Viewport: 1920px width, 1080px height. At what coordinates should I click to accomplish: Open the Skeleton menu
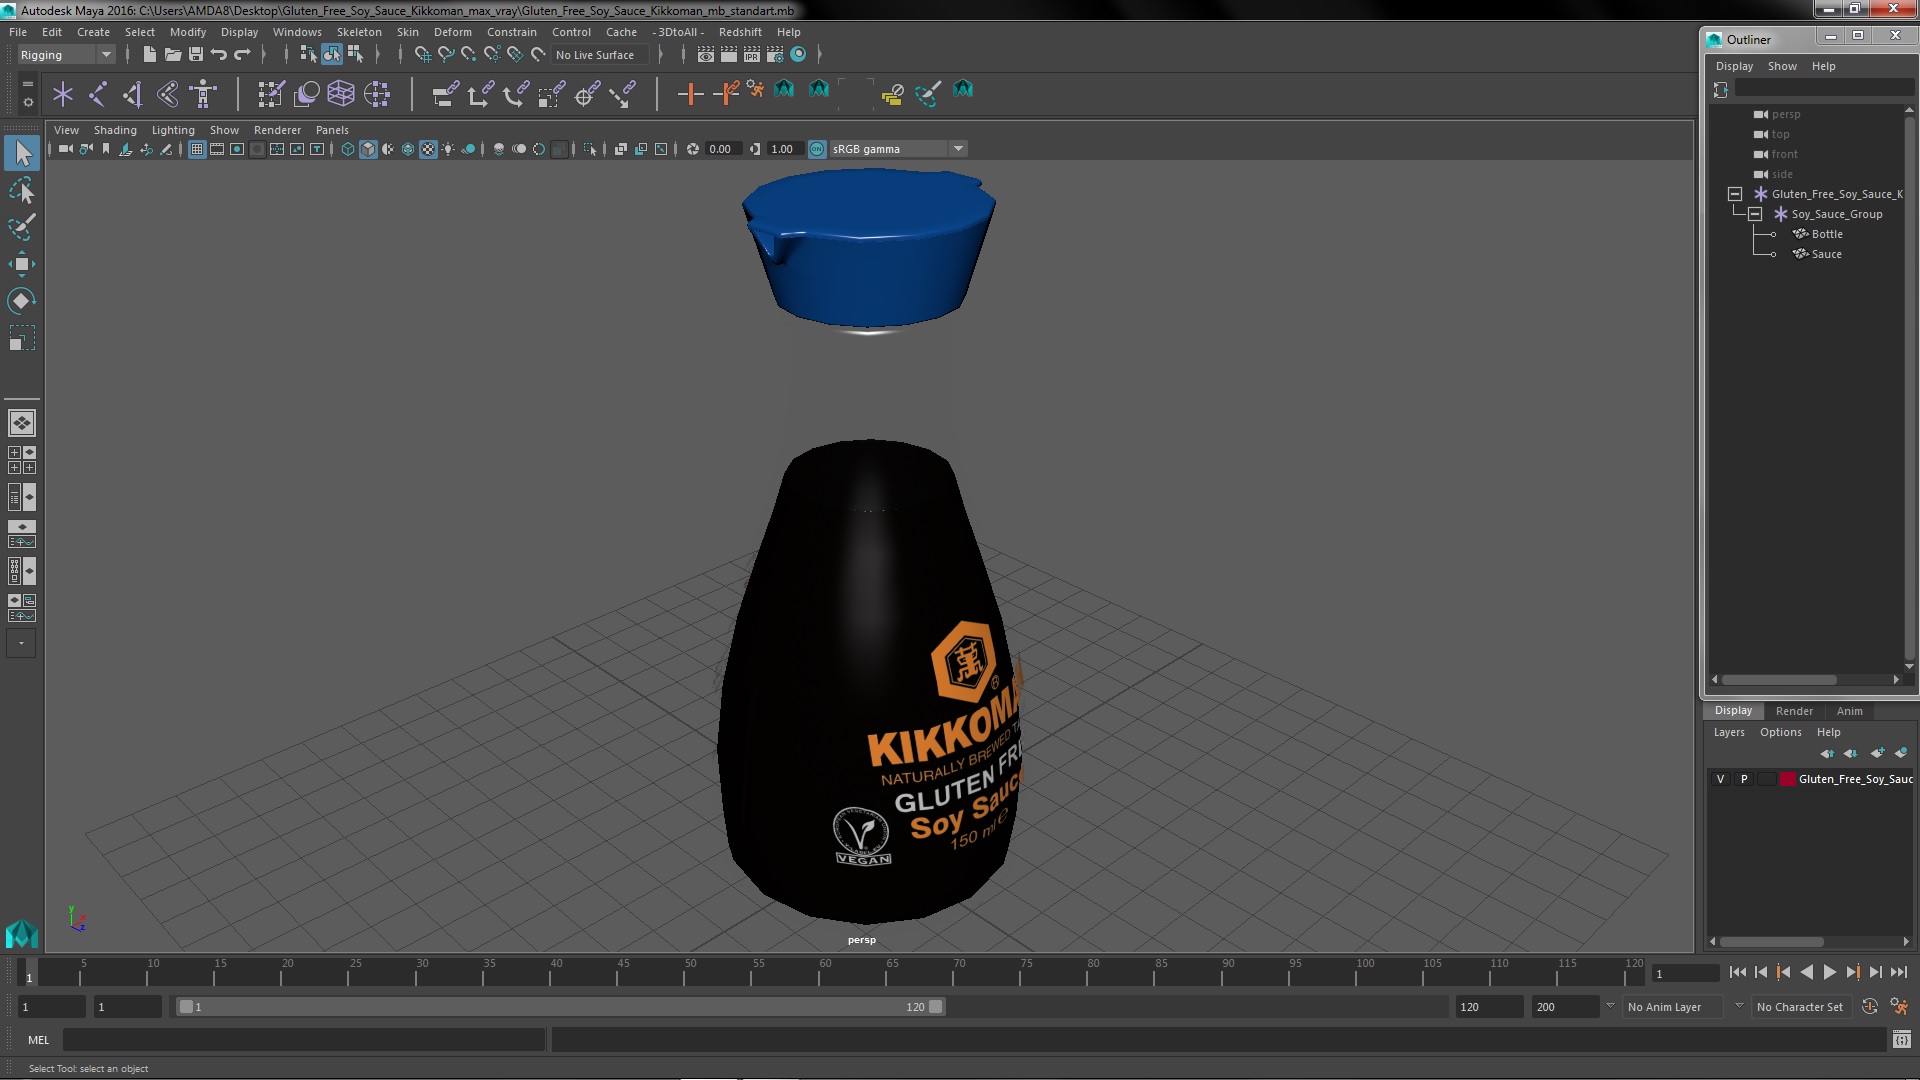pyautogui.click(x=359, y=32)
